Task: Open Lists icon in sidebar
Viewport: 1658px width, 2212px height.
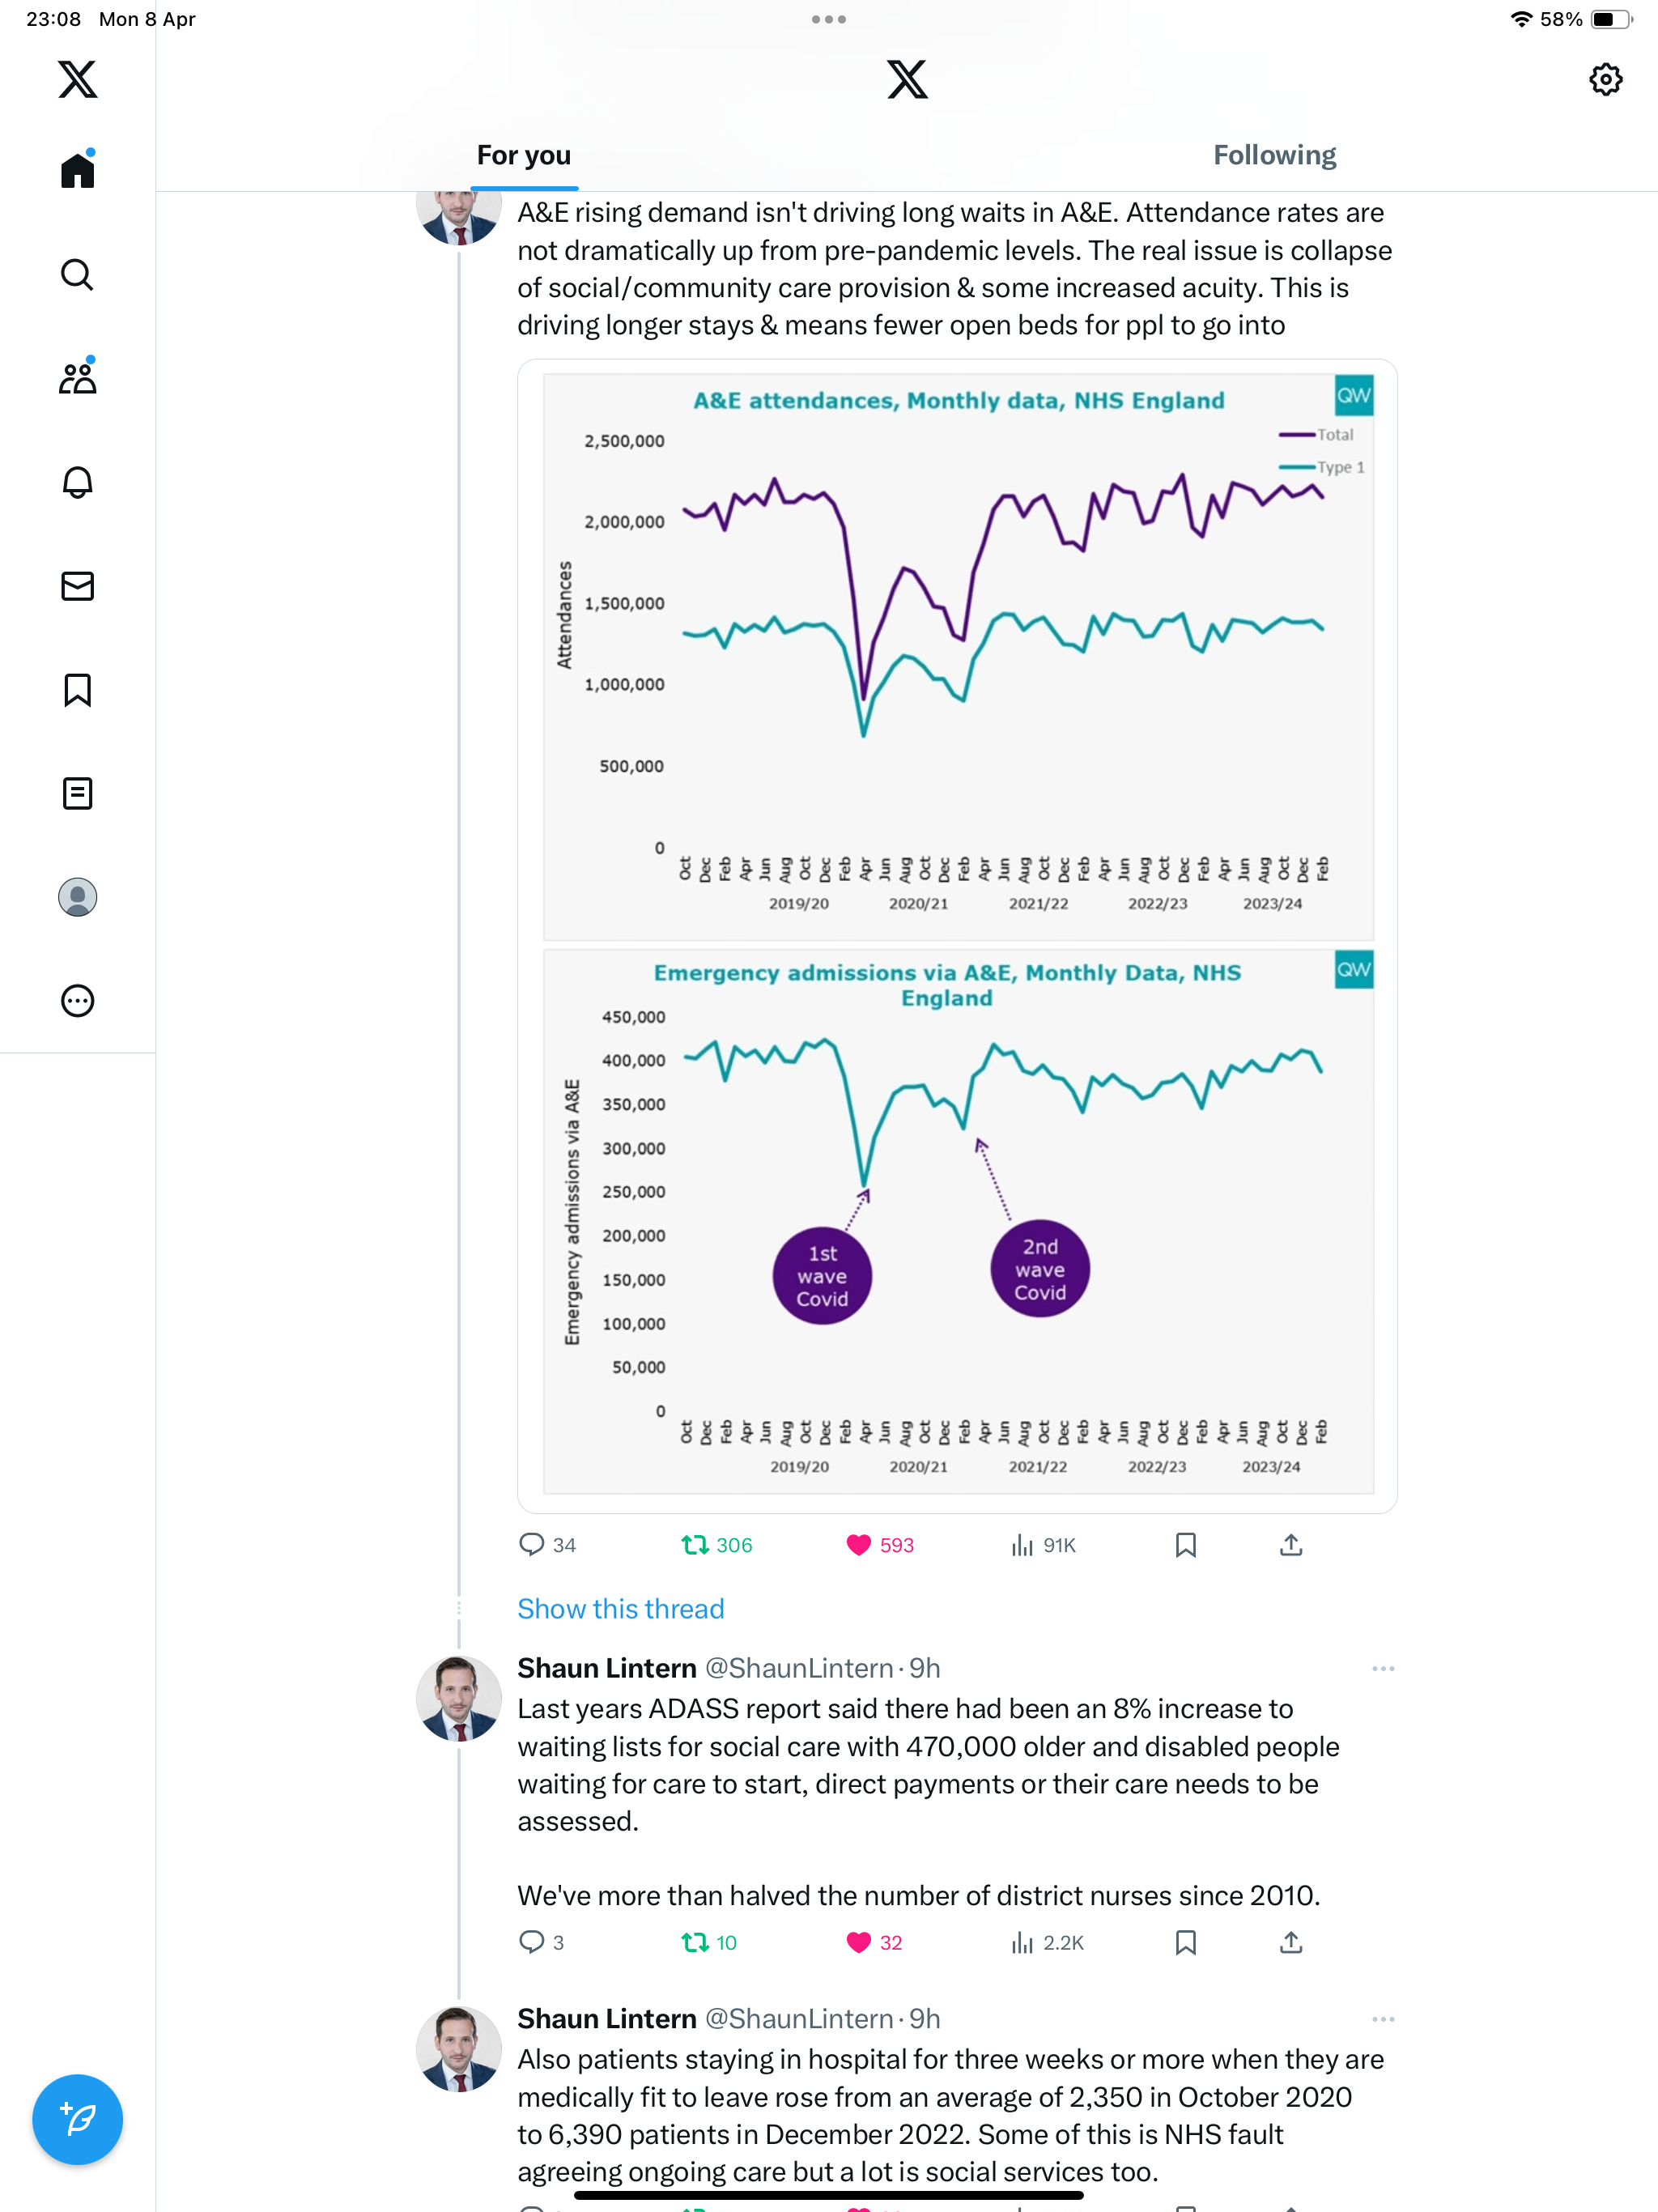Action: click(77, 793)
